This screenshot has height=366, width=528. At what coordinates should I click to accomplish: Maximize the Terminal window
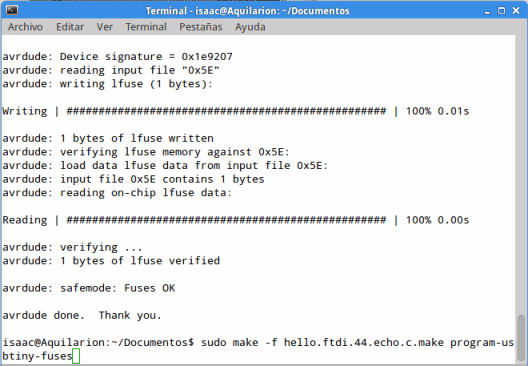pos(501,11)
